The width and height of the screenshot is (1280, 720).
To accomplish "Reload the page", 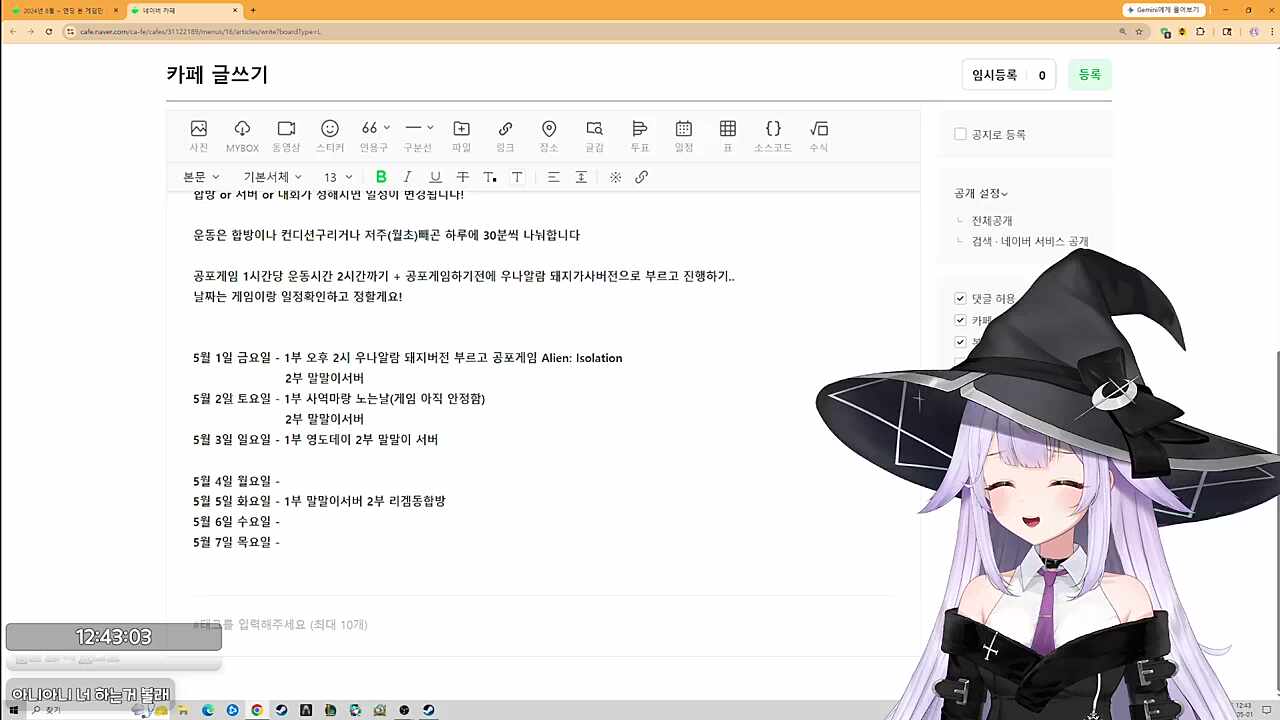I will [48, 31].
